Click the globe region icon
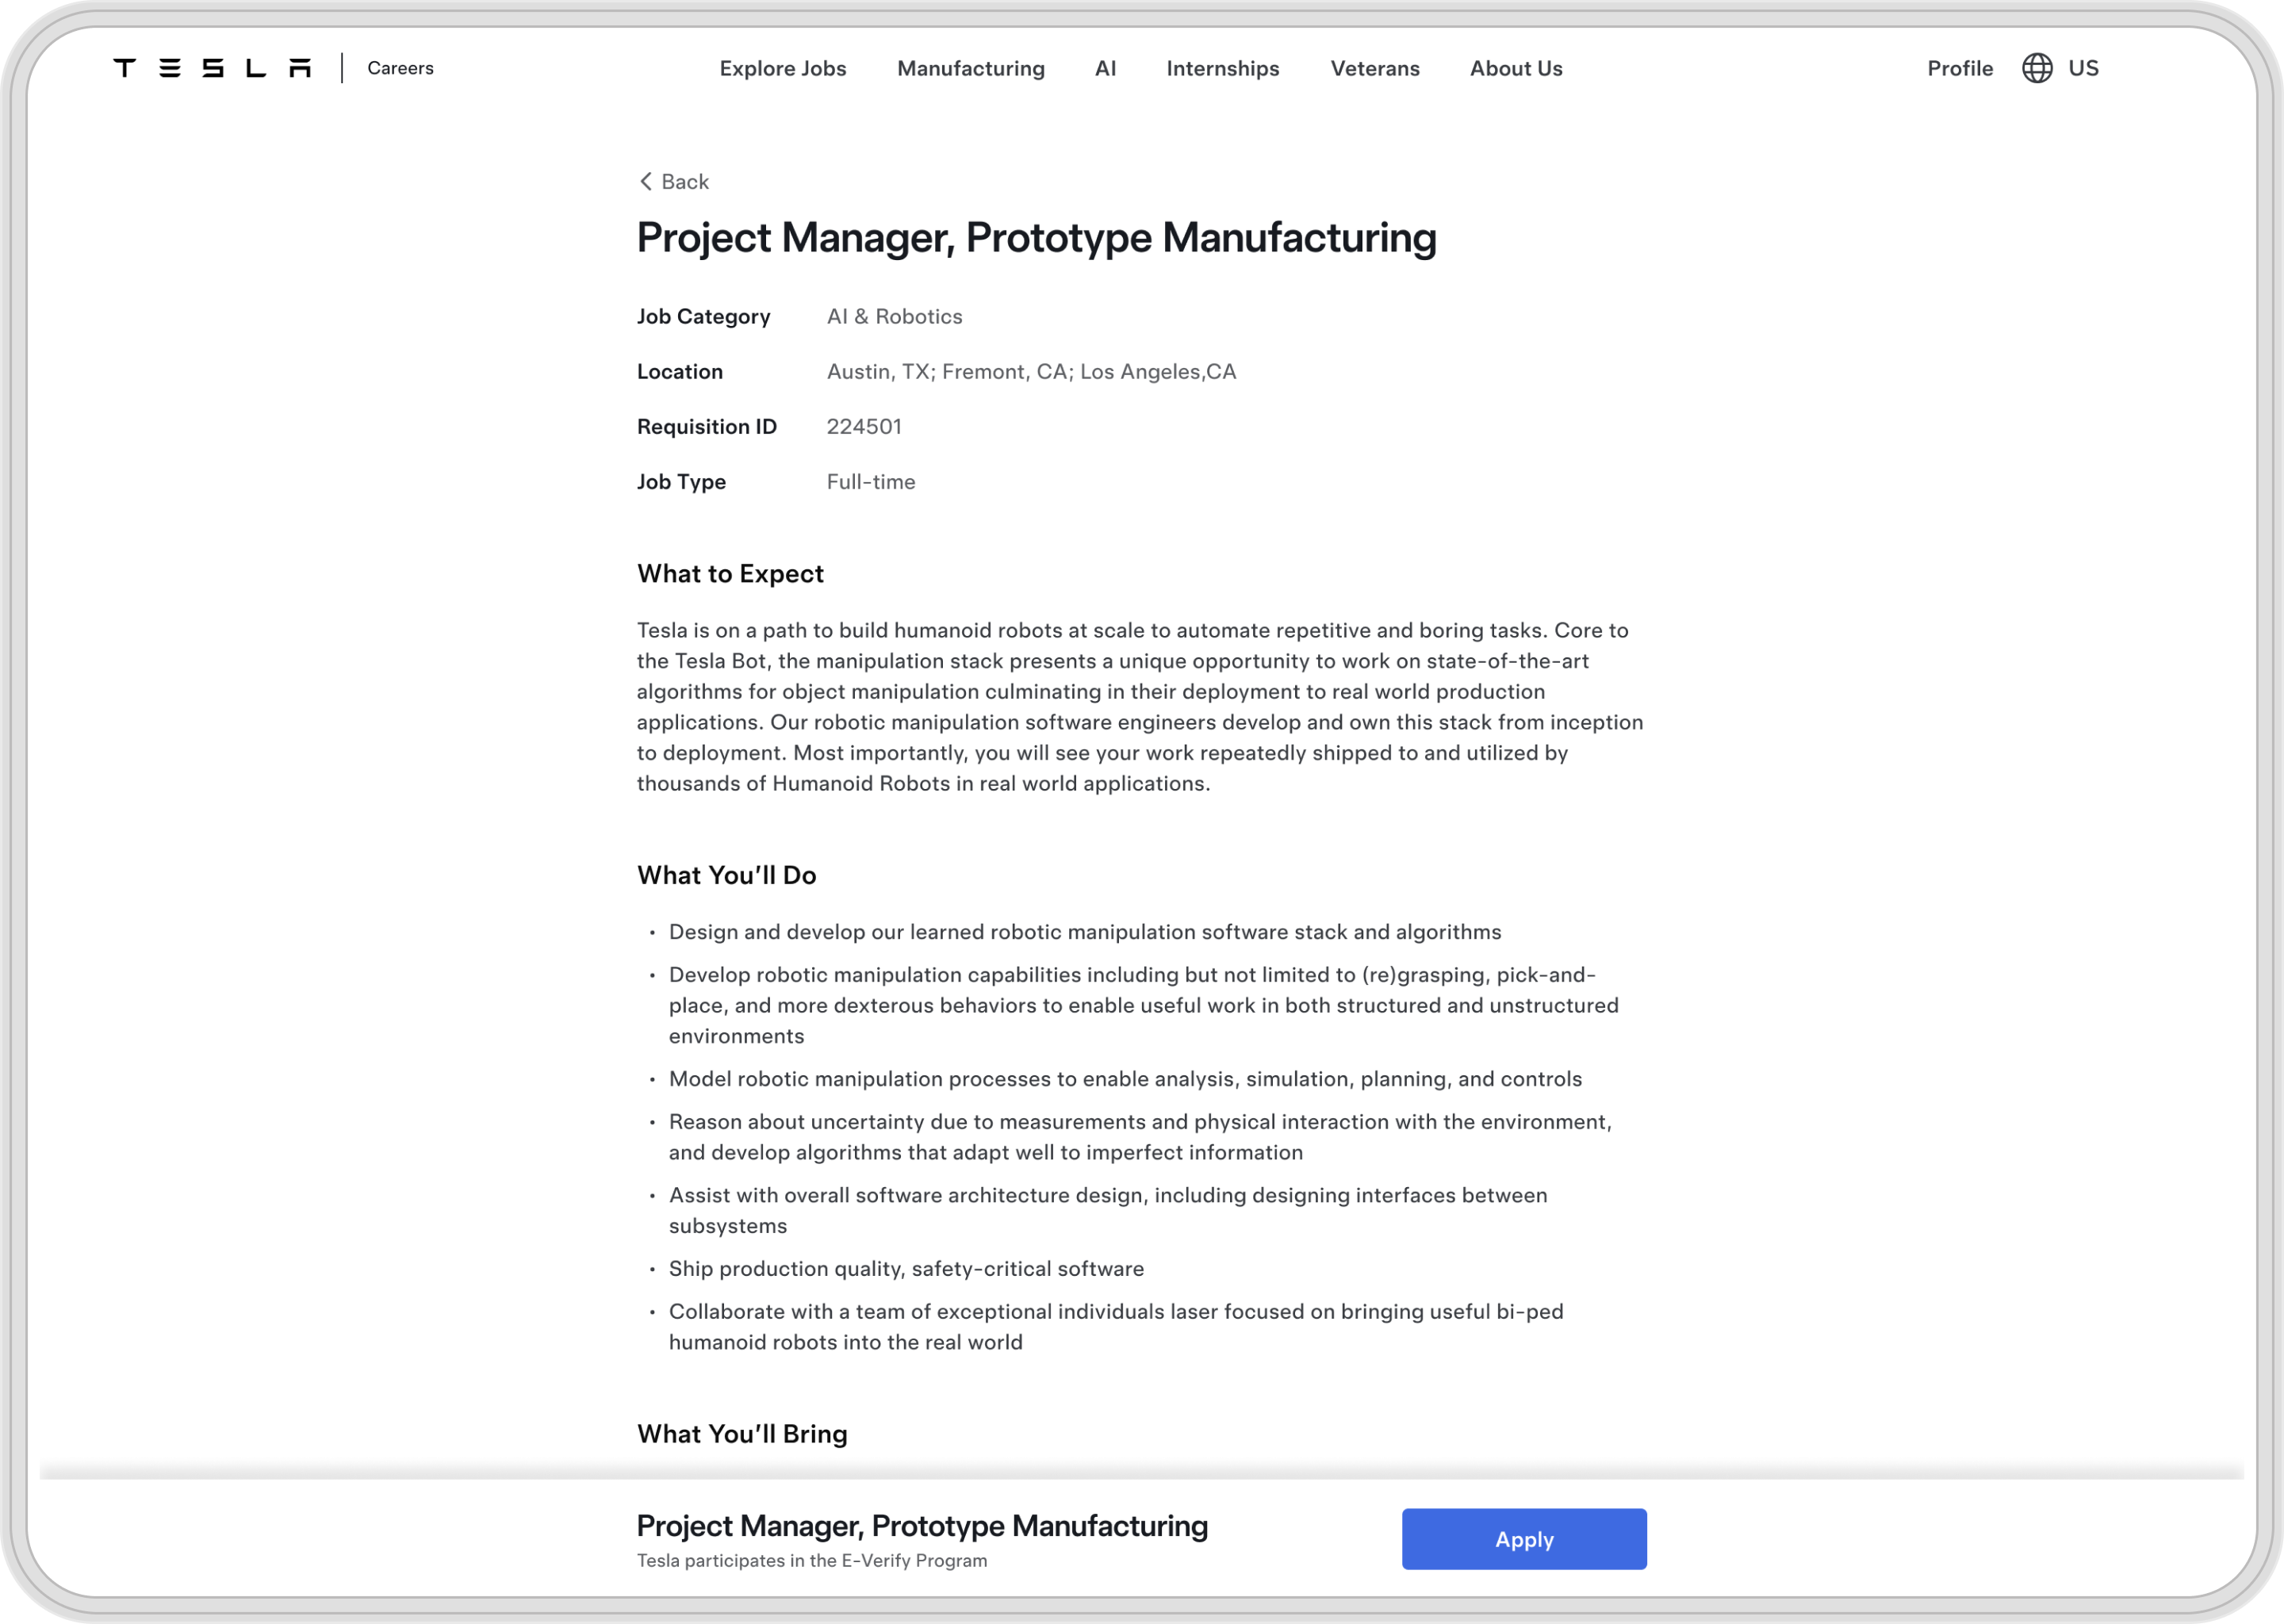 coord(2036,68)
